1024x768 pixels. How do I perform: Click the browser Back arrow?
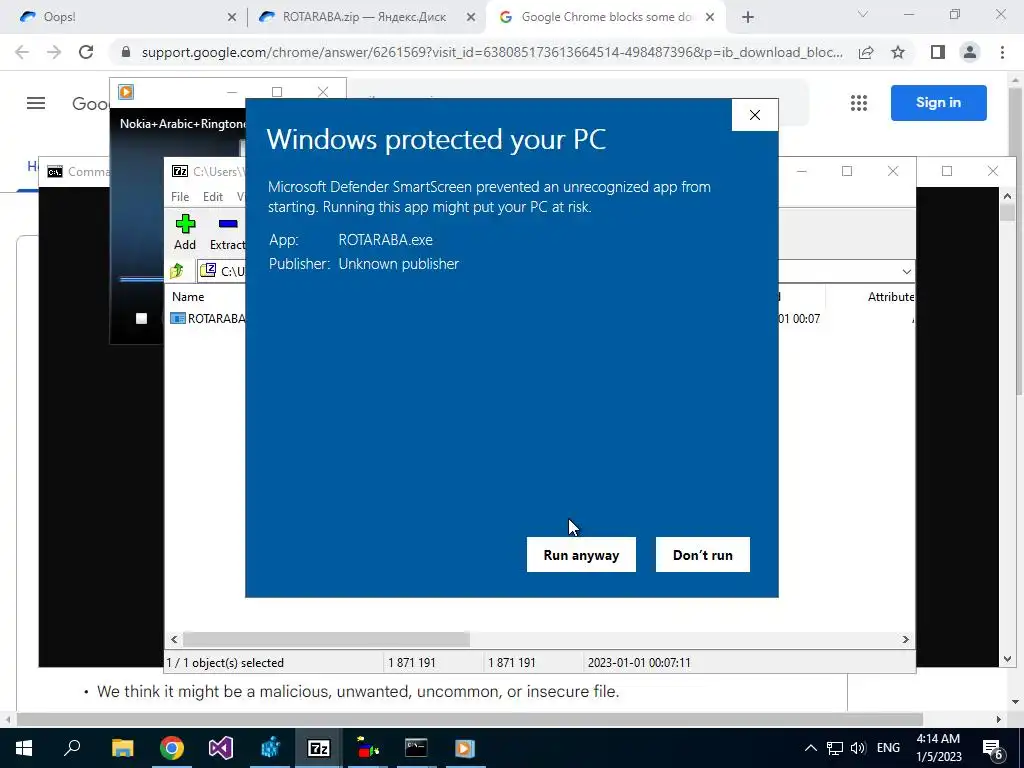pos(22,52)
